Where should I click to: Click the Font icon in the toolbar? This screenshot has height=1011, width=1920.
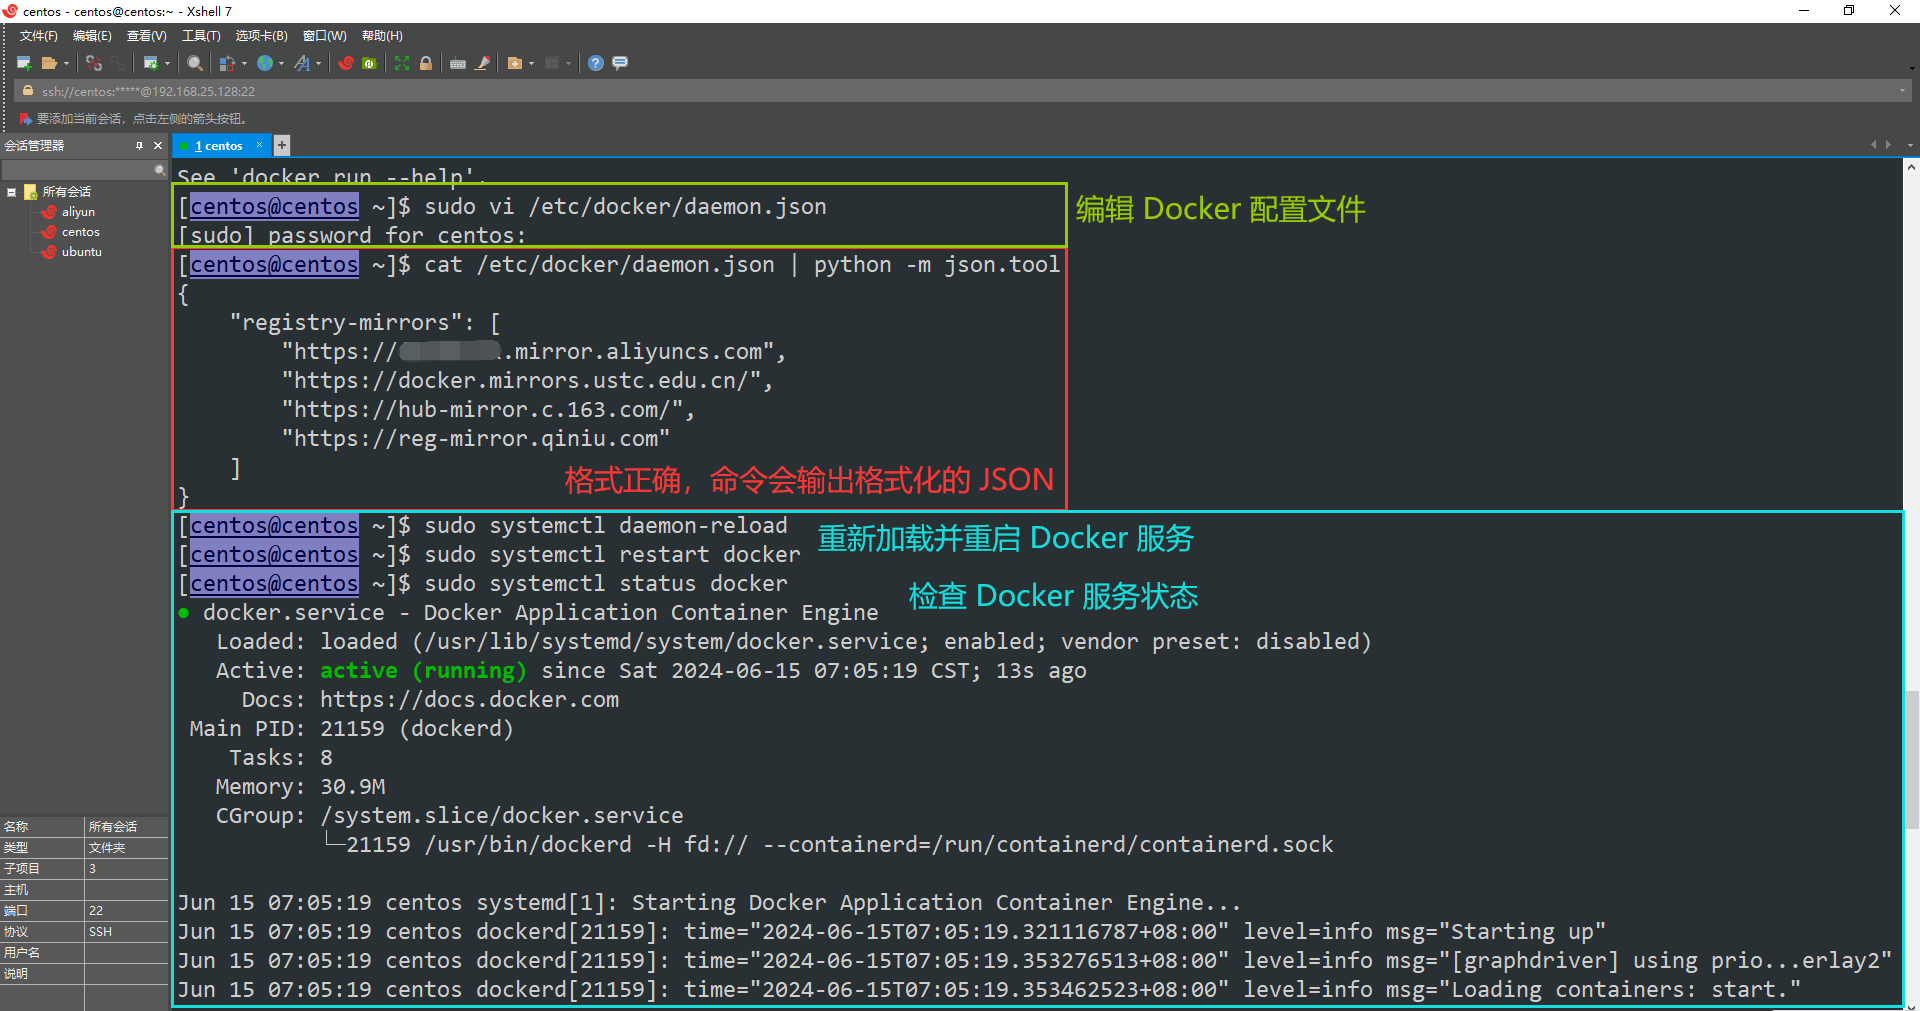click(x=302, y=63)
